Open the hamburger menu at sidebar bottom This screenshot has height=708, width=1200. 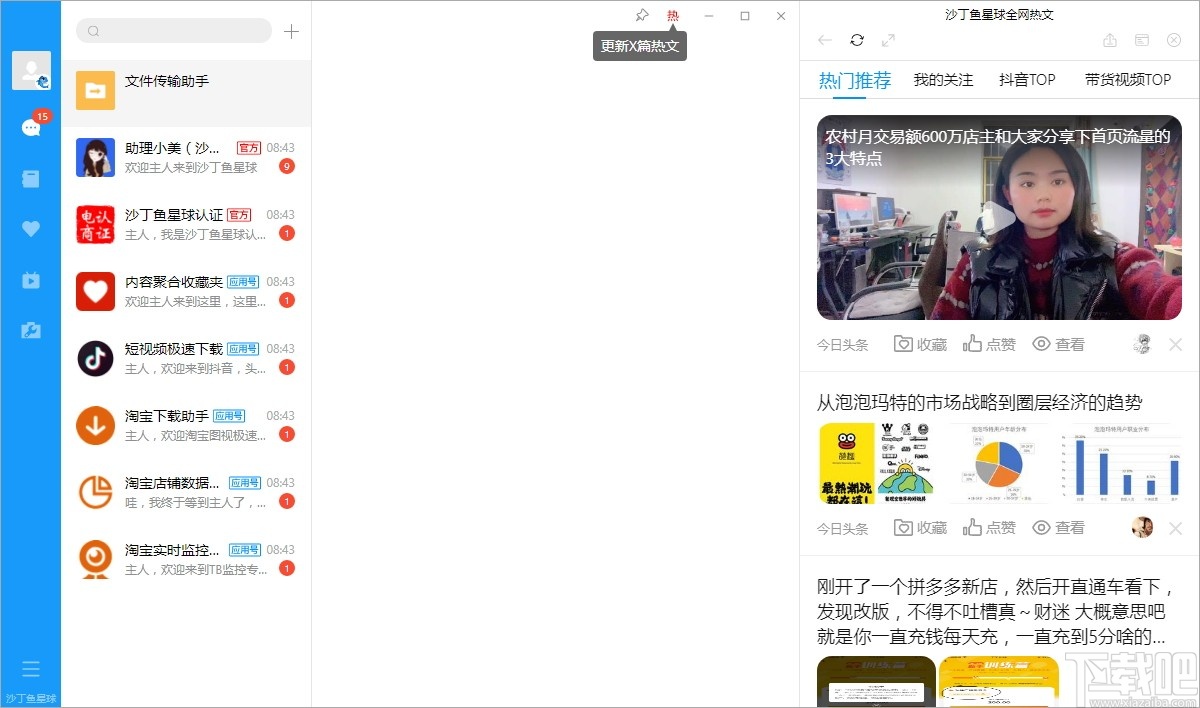tap(31, 668)
